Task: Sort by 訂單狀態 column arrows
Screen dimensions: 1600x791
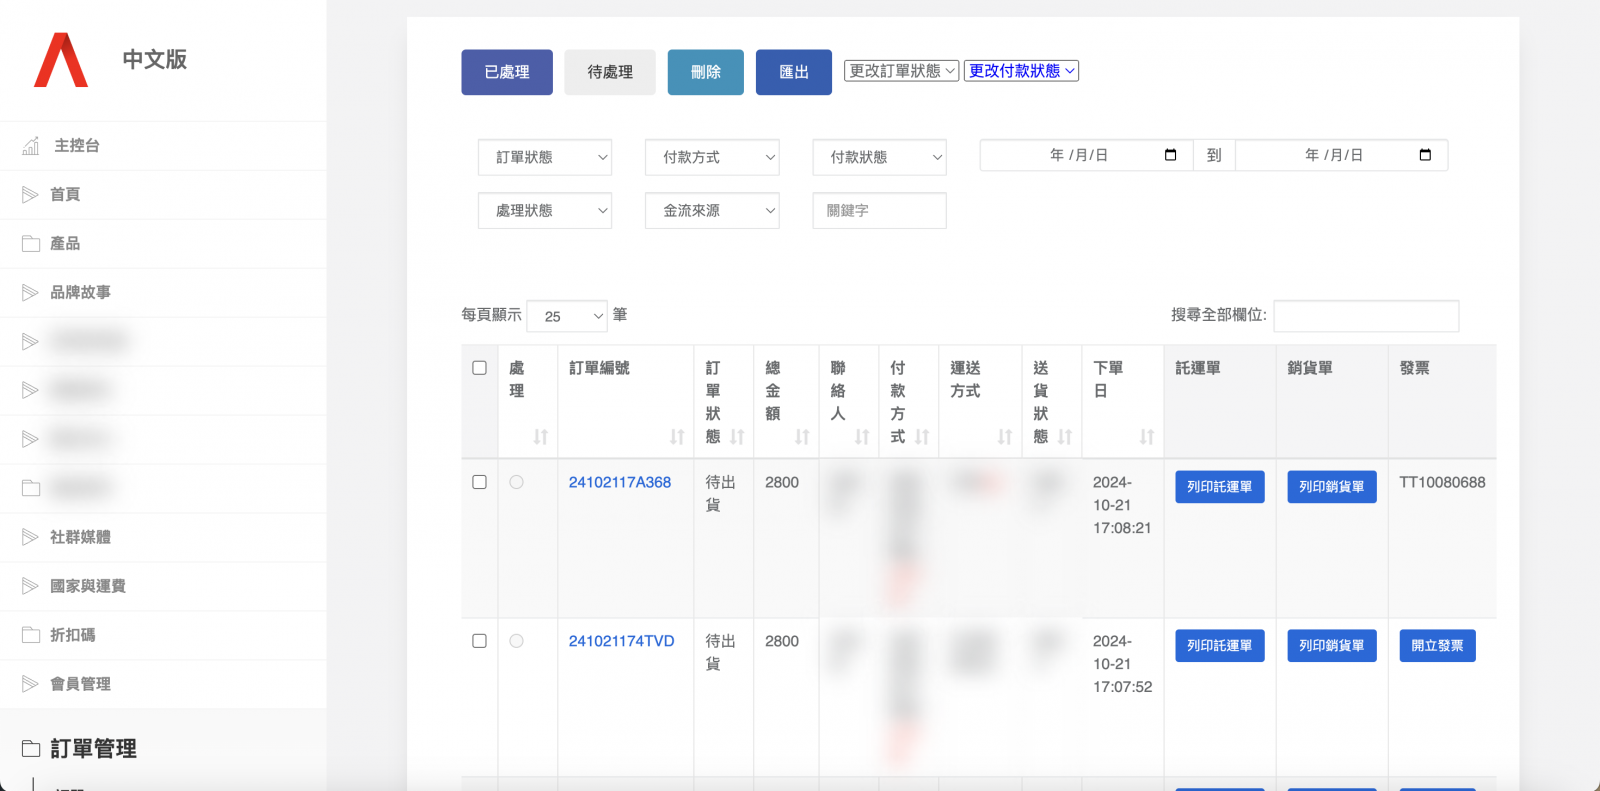Action: click(x=737, y=437)
